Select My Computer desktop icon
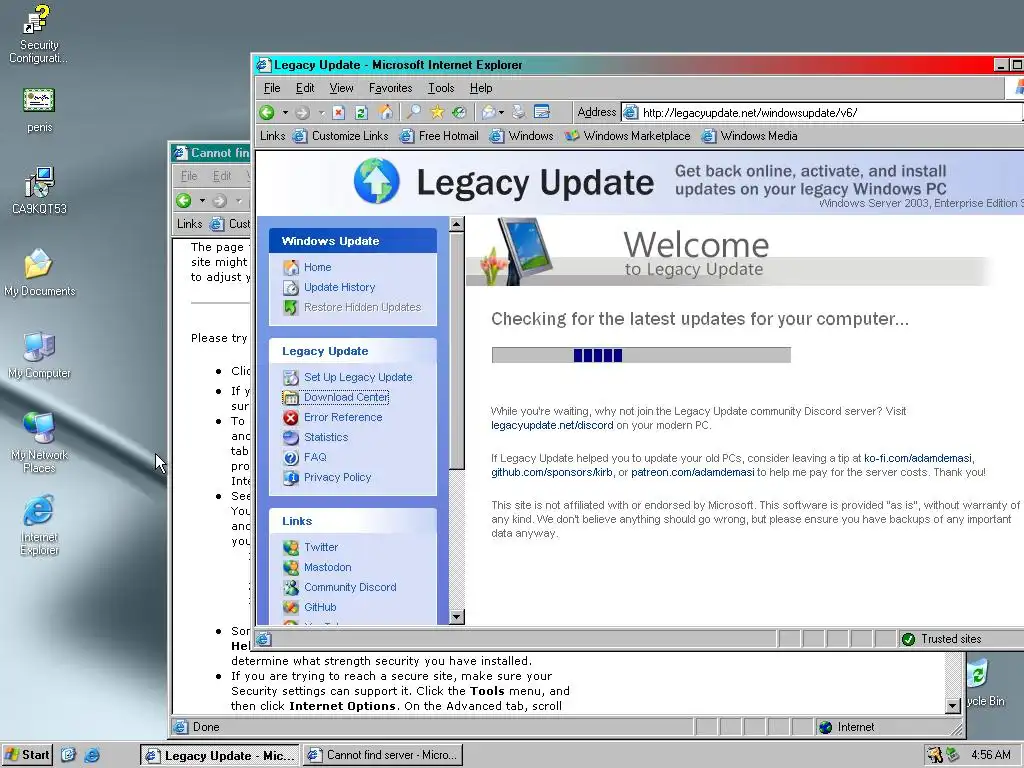 [x=39, y=355]
